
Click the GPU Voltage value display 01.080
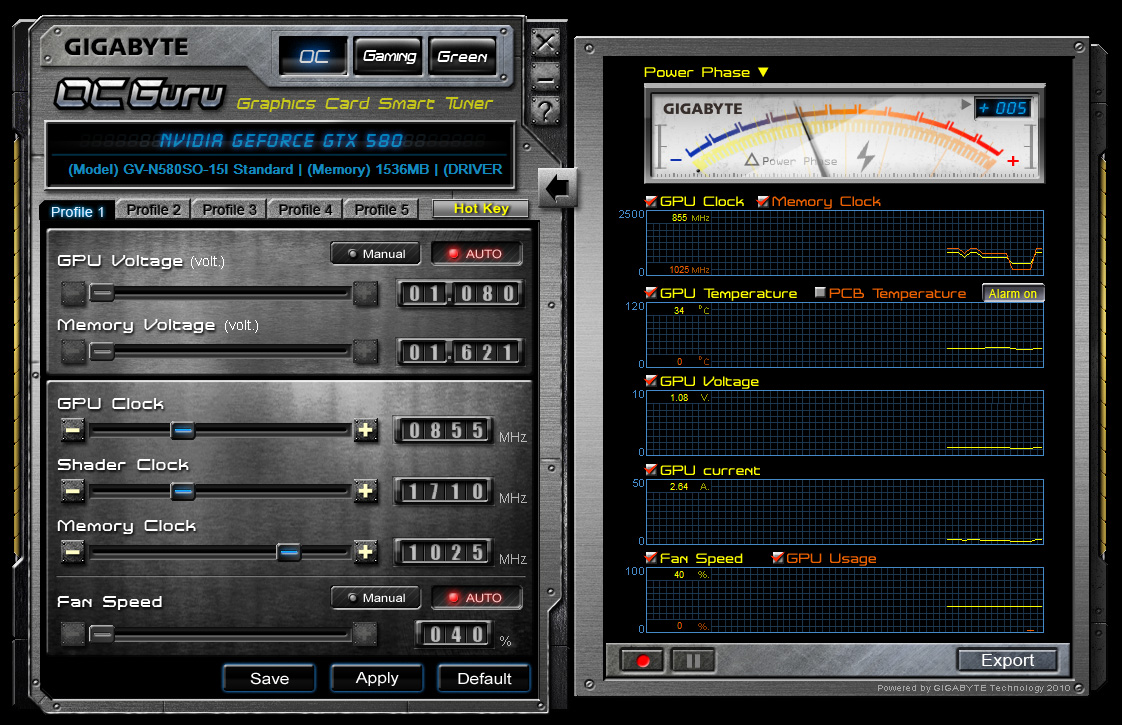pyautogui.click(x=460, y=293)
